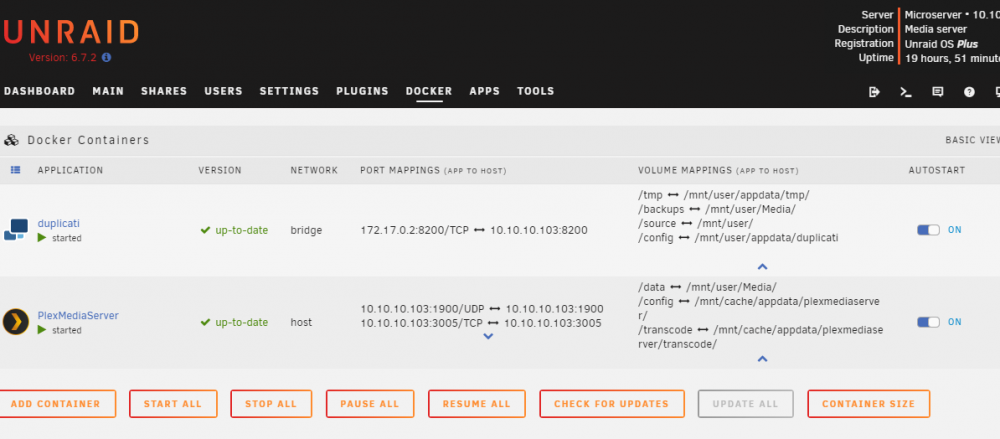Toggle PlexMediaServer autostart switch

928,322
